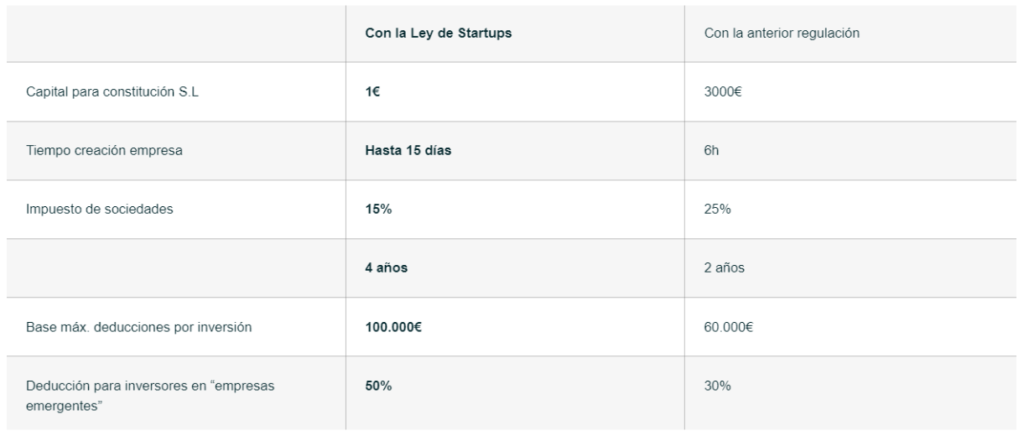The height and width of the screenshot is (436, 1024).
Task: Click the '30%' deduction cell
Action: click(715, 386)
